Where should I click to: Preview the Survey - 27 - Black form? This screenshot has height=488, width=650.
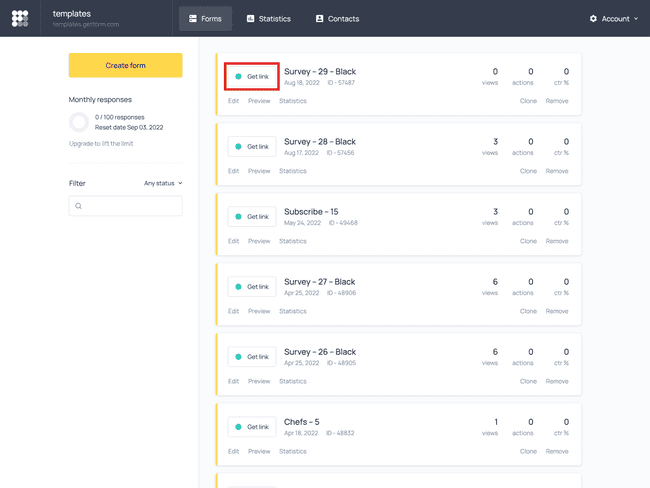[x=259, y=311]
